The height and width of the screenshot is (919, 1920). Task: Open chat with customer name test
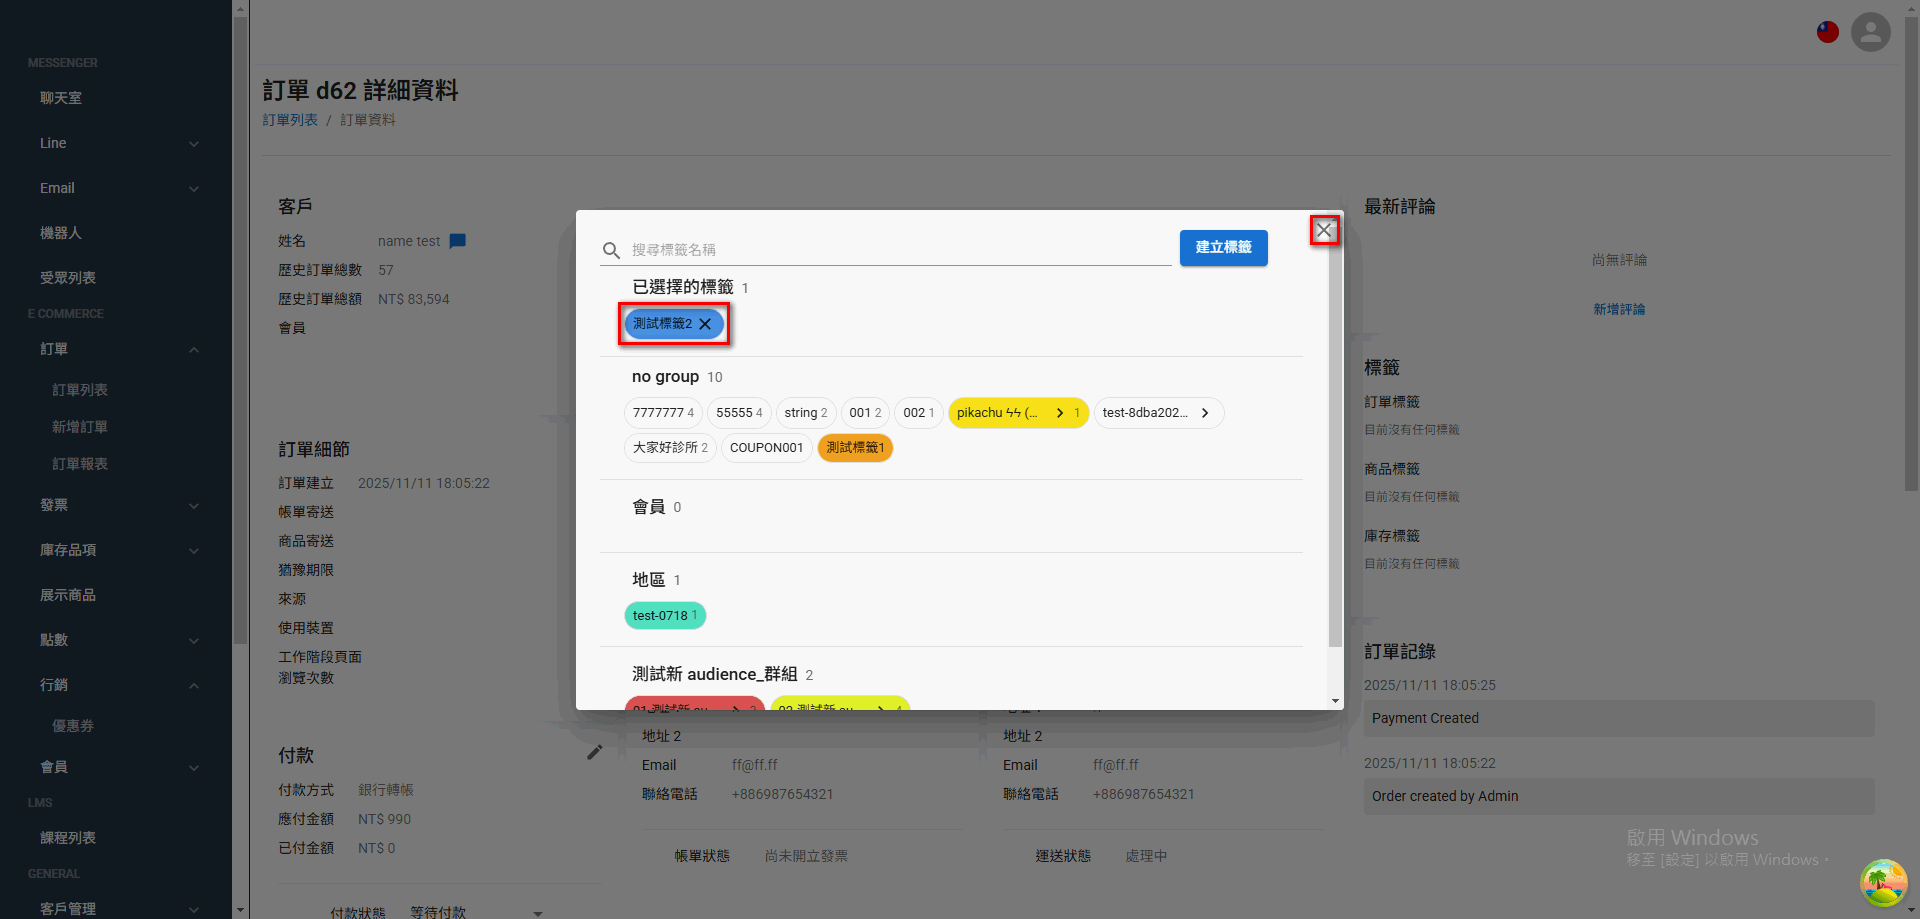click(x=458, y=241)
